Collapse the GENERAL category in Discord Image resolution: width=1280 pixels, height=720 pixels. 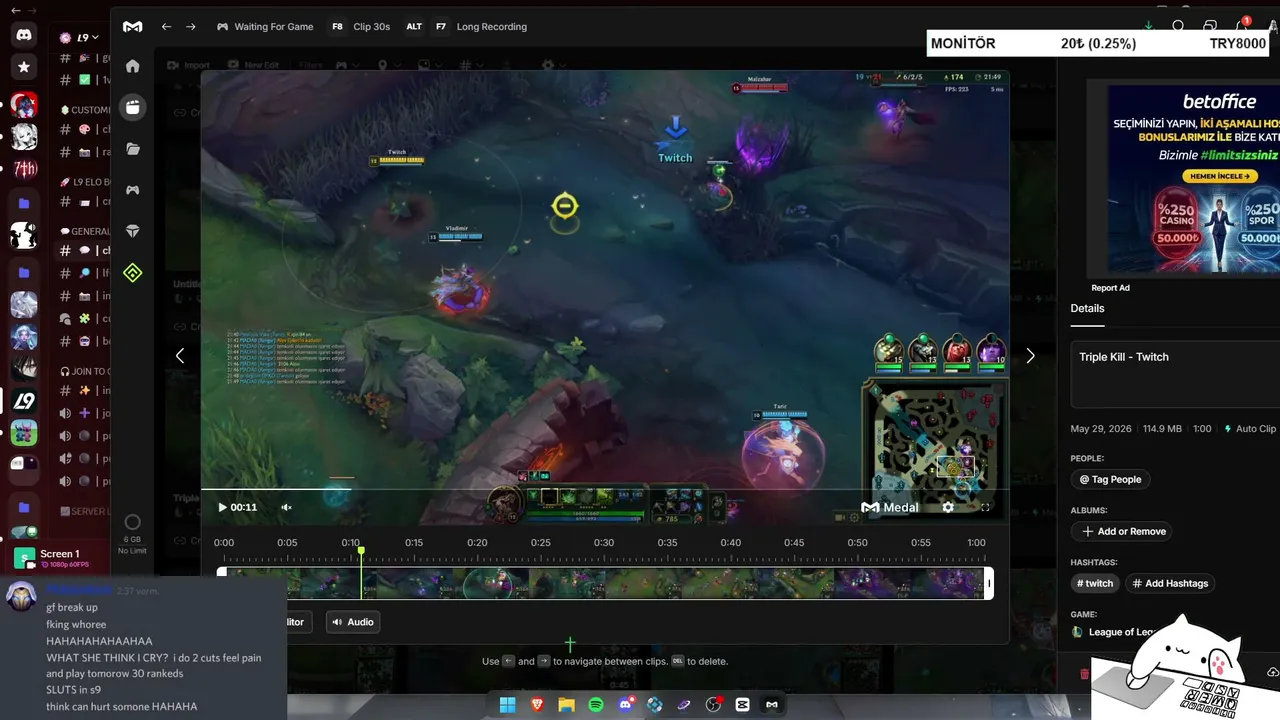point(85,231)
